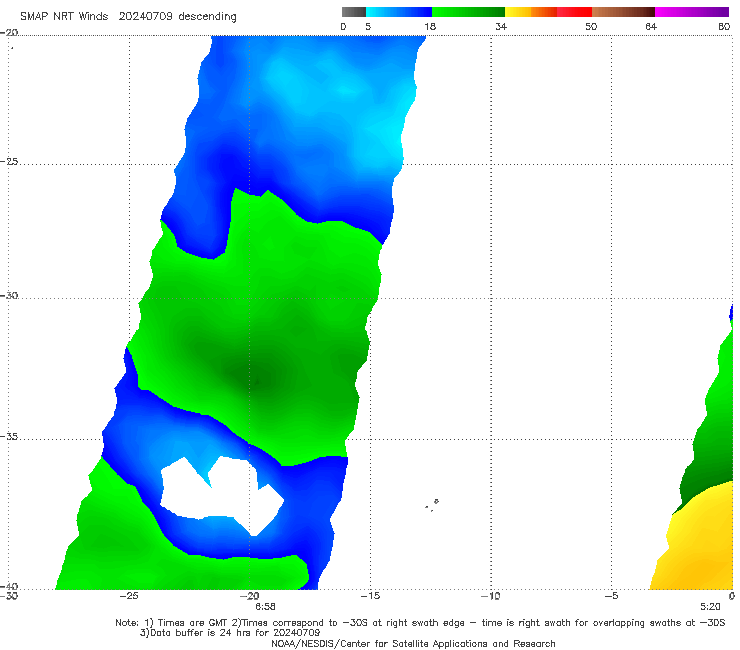Click the 'SMAP NRT Winds 20240709 descending' title
This screenshot has width=740, height=650.
128,17
